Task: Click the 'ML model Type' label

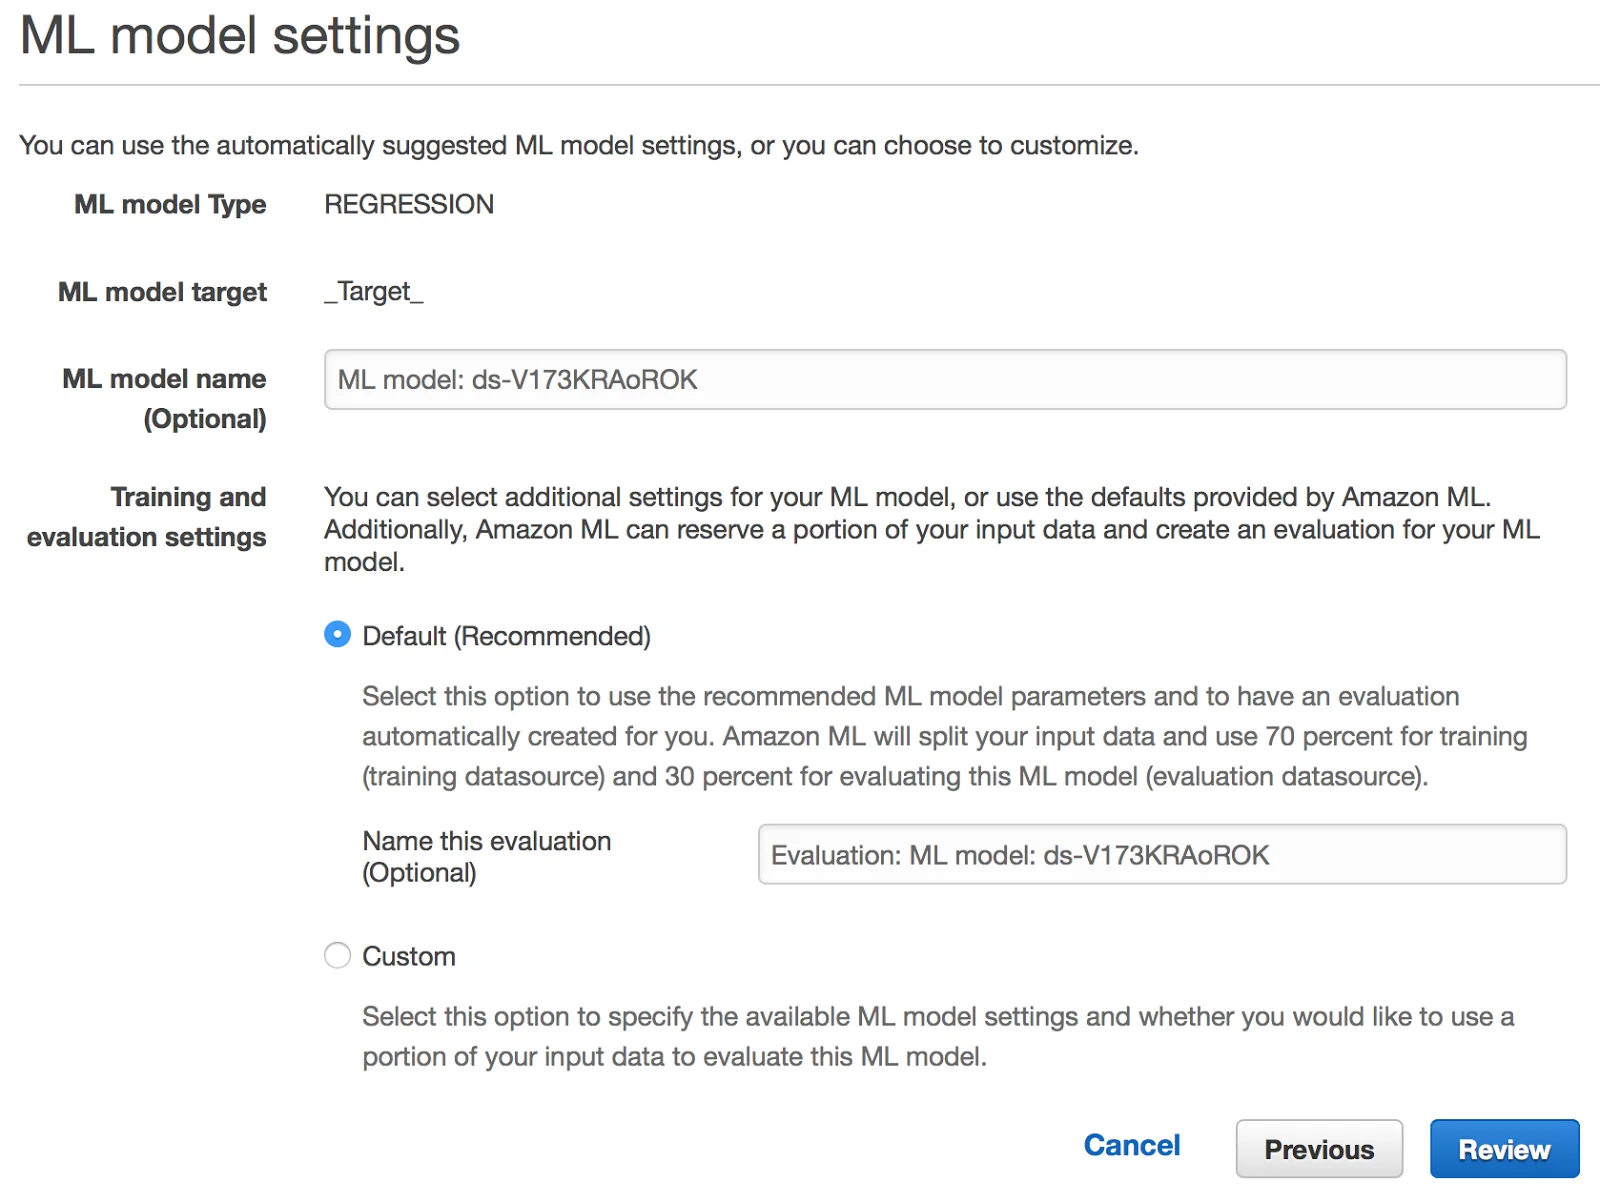Action: click(x=170, y=204)
